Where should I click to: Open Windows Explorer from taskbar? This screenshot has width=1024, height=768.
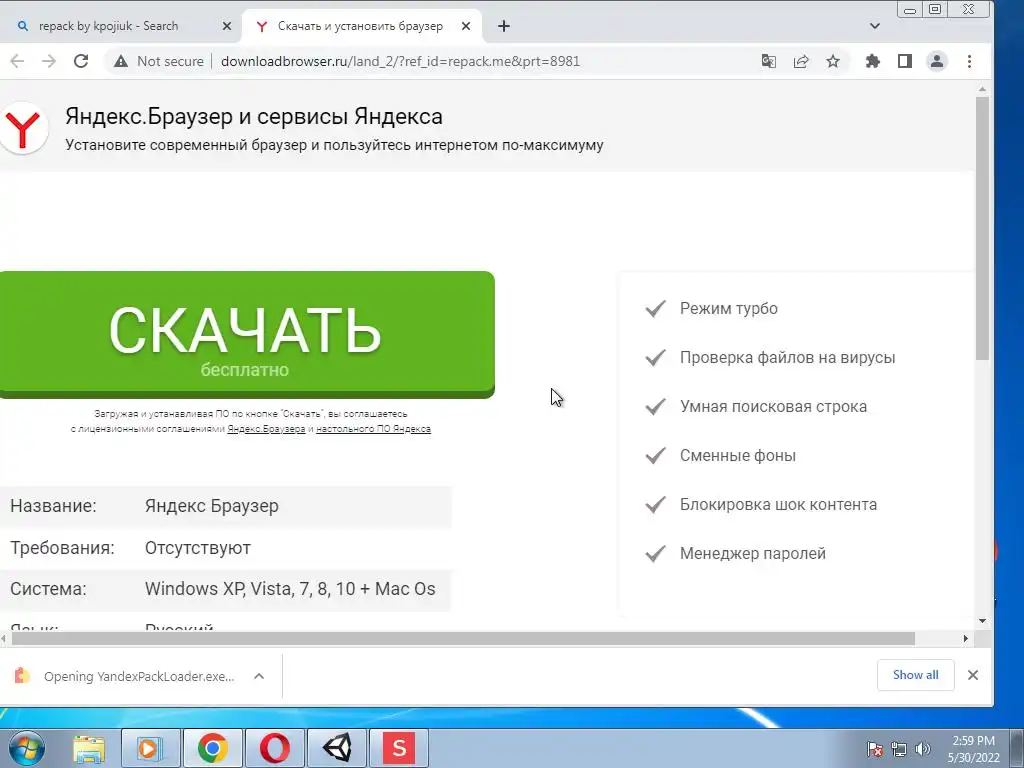(x=89, y=748)
